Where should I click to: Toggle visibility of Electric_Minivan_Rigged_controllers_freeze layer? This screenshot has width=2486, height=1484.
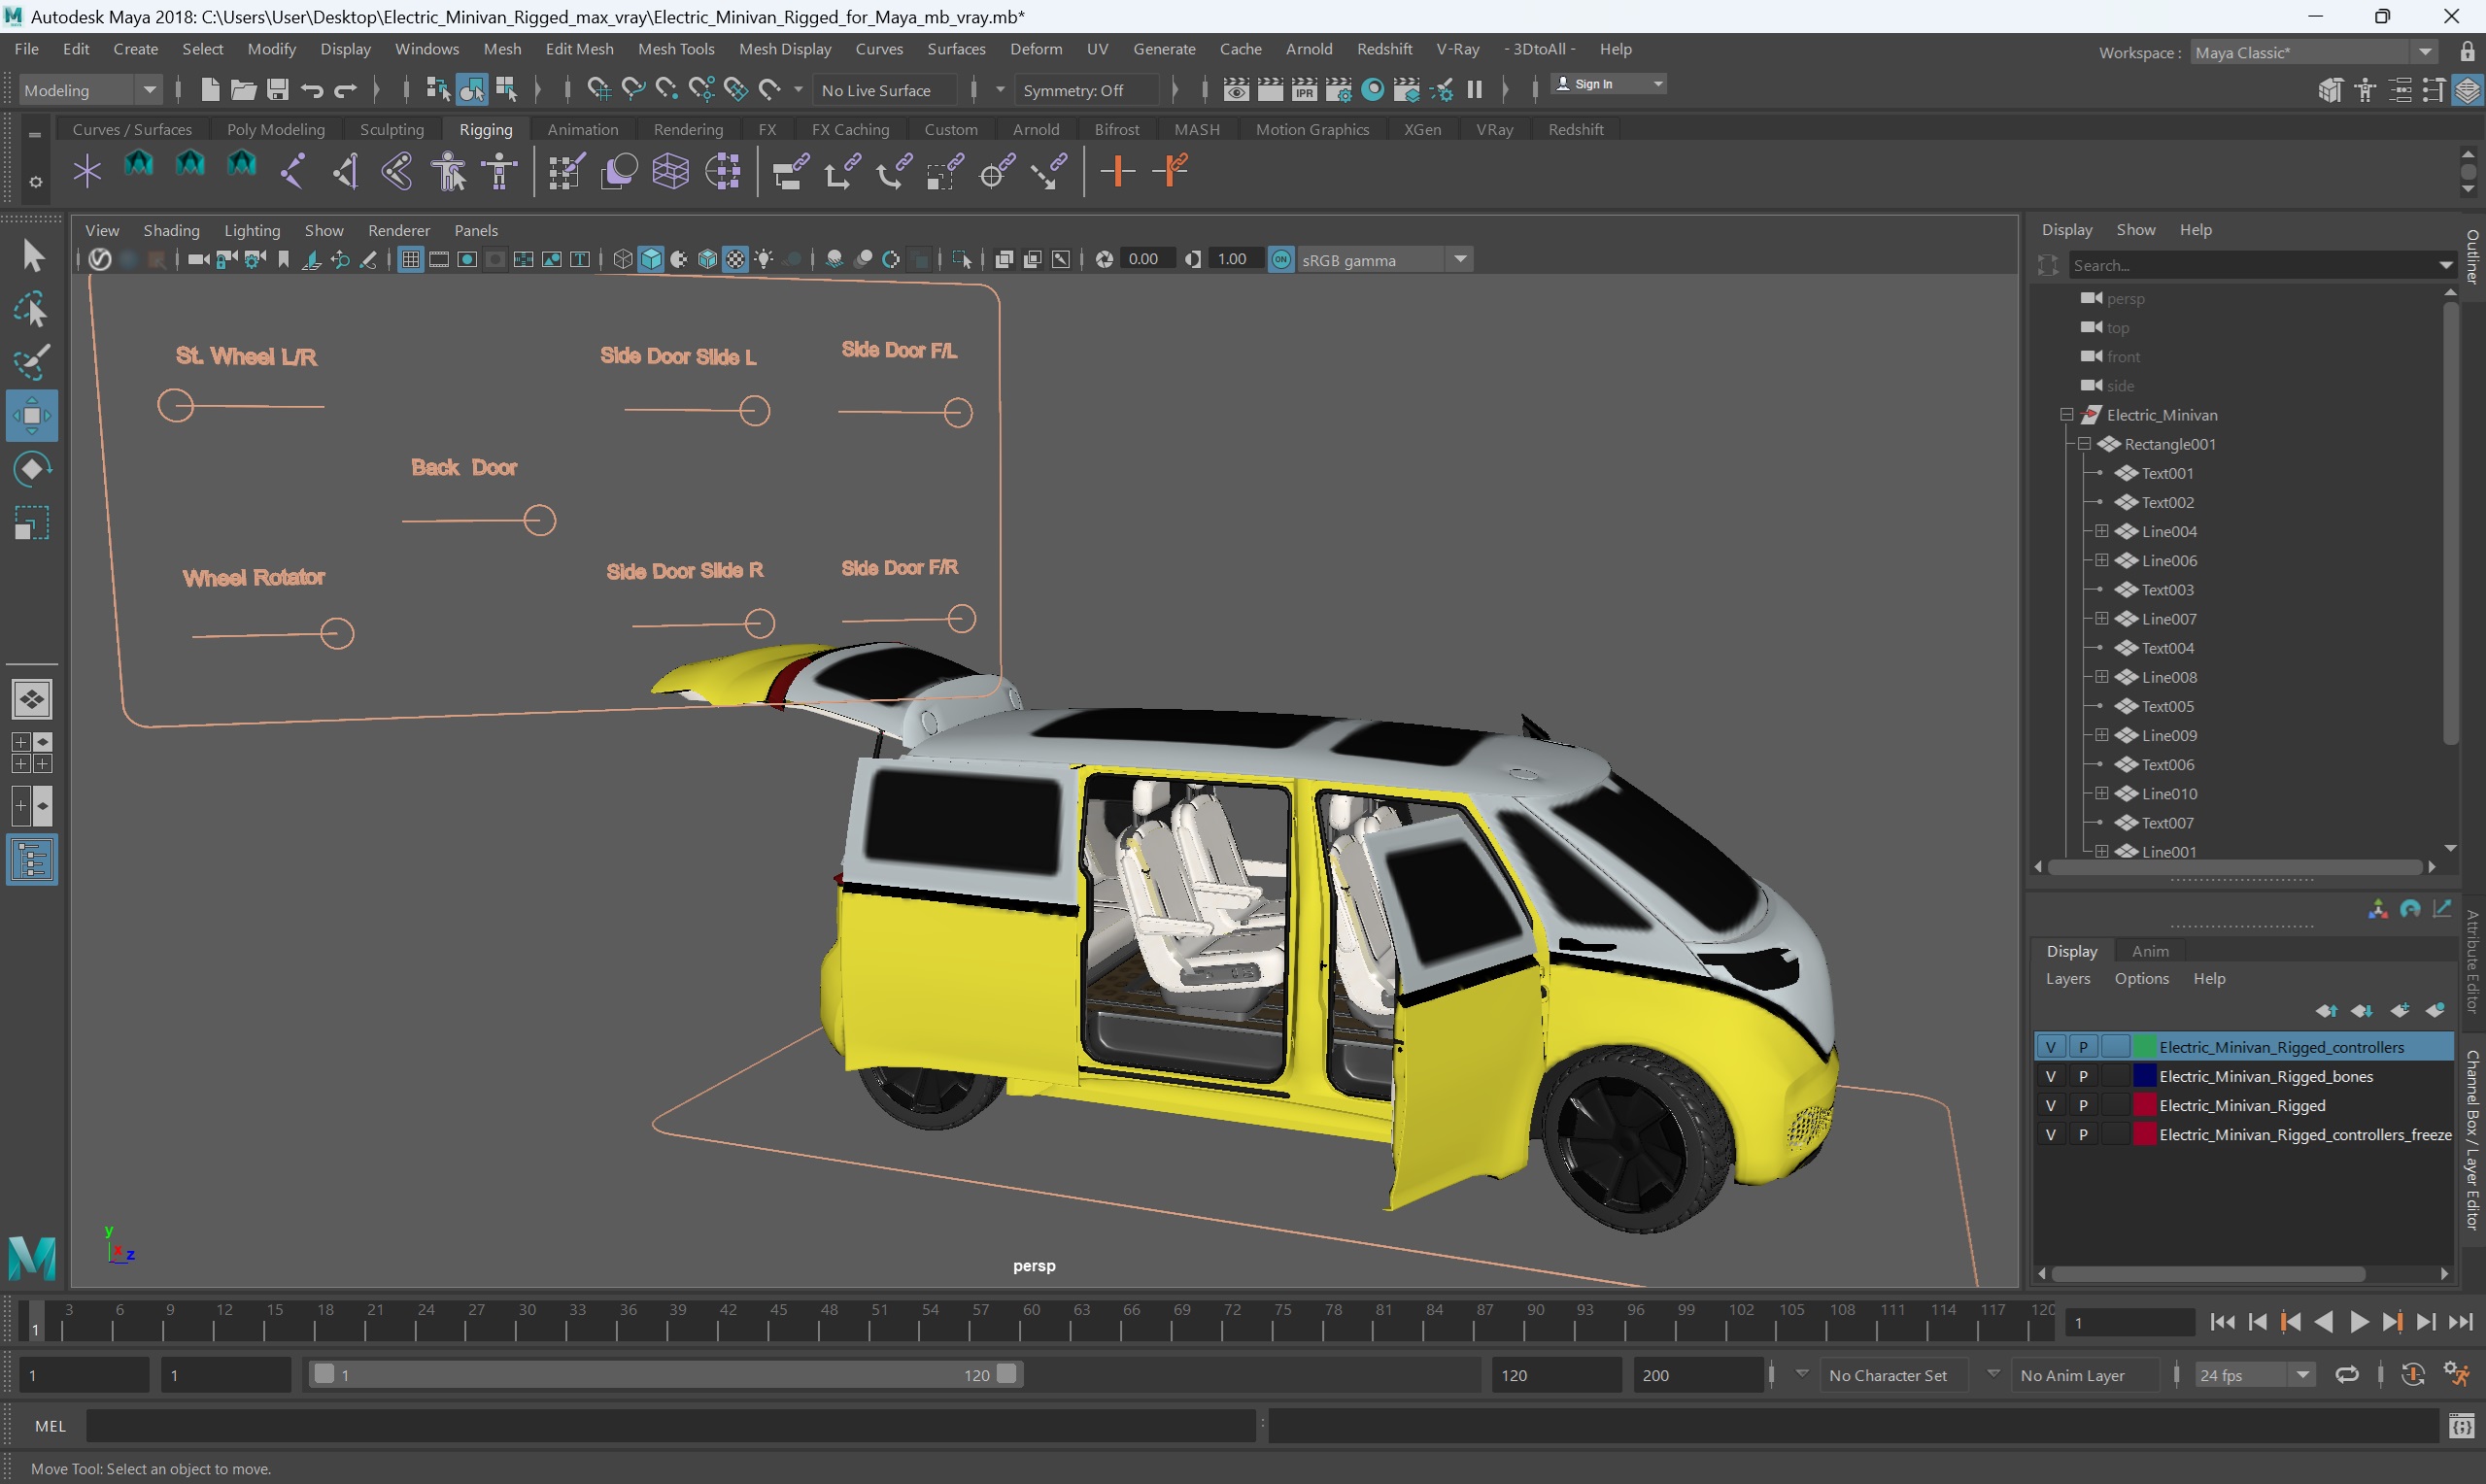(2050, 1134)
